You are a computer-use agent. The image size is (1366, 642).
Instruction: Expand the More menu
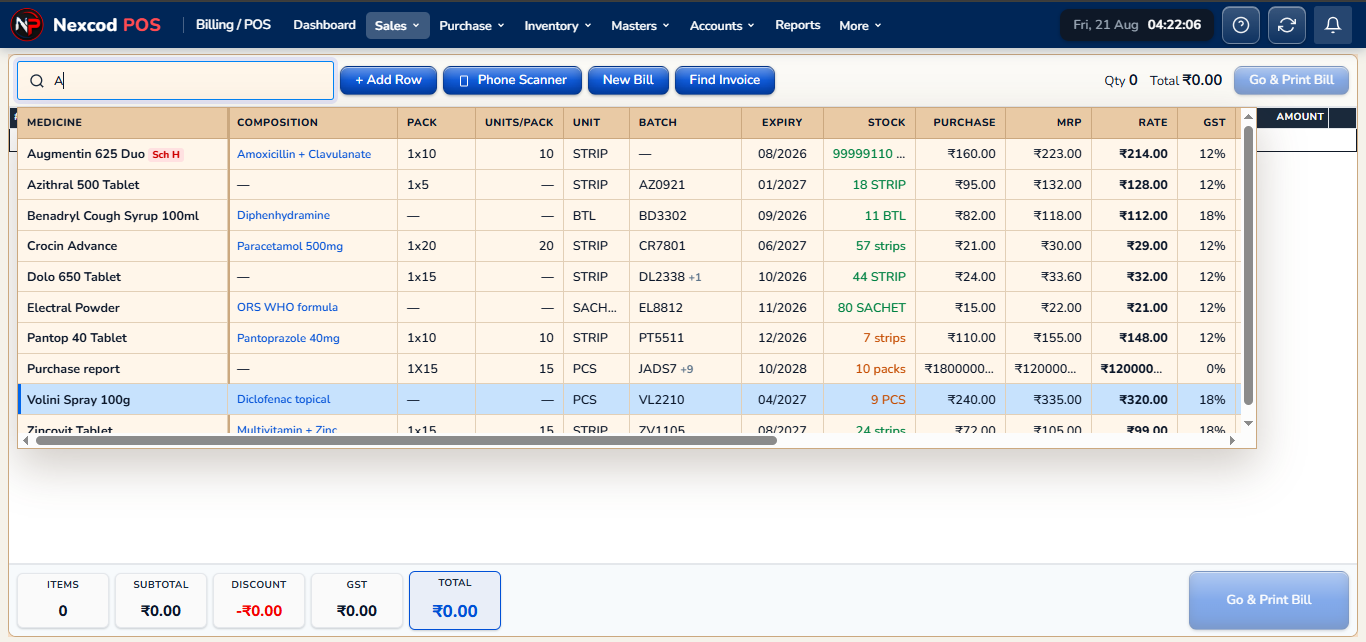(x=860, y=25)
